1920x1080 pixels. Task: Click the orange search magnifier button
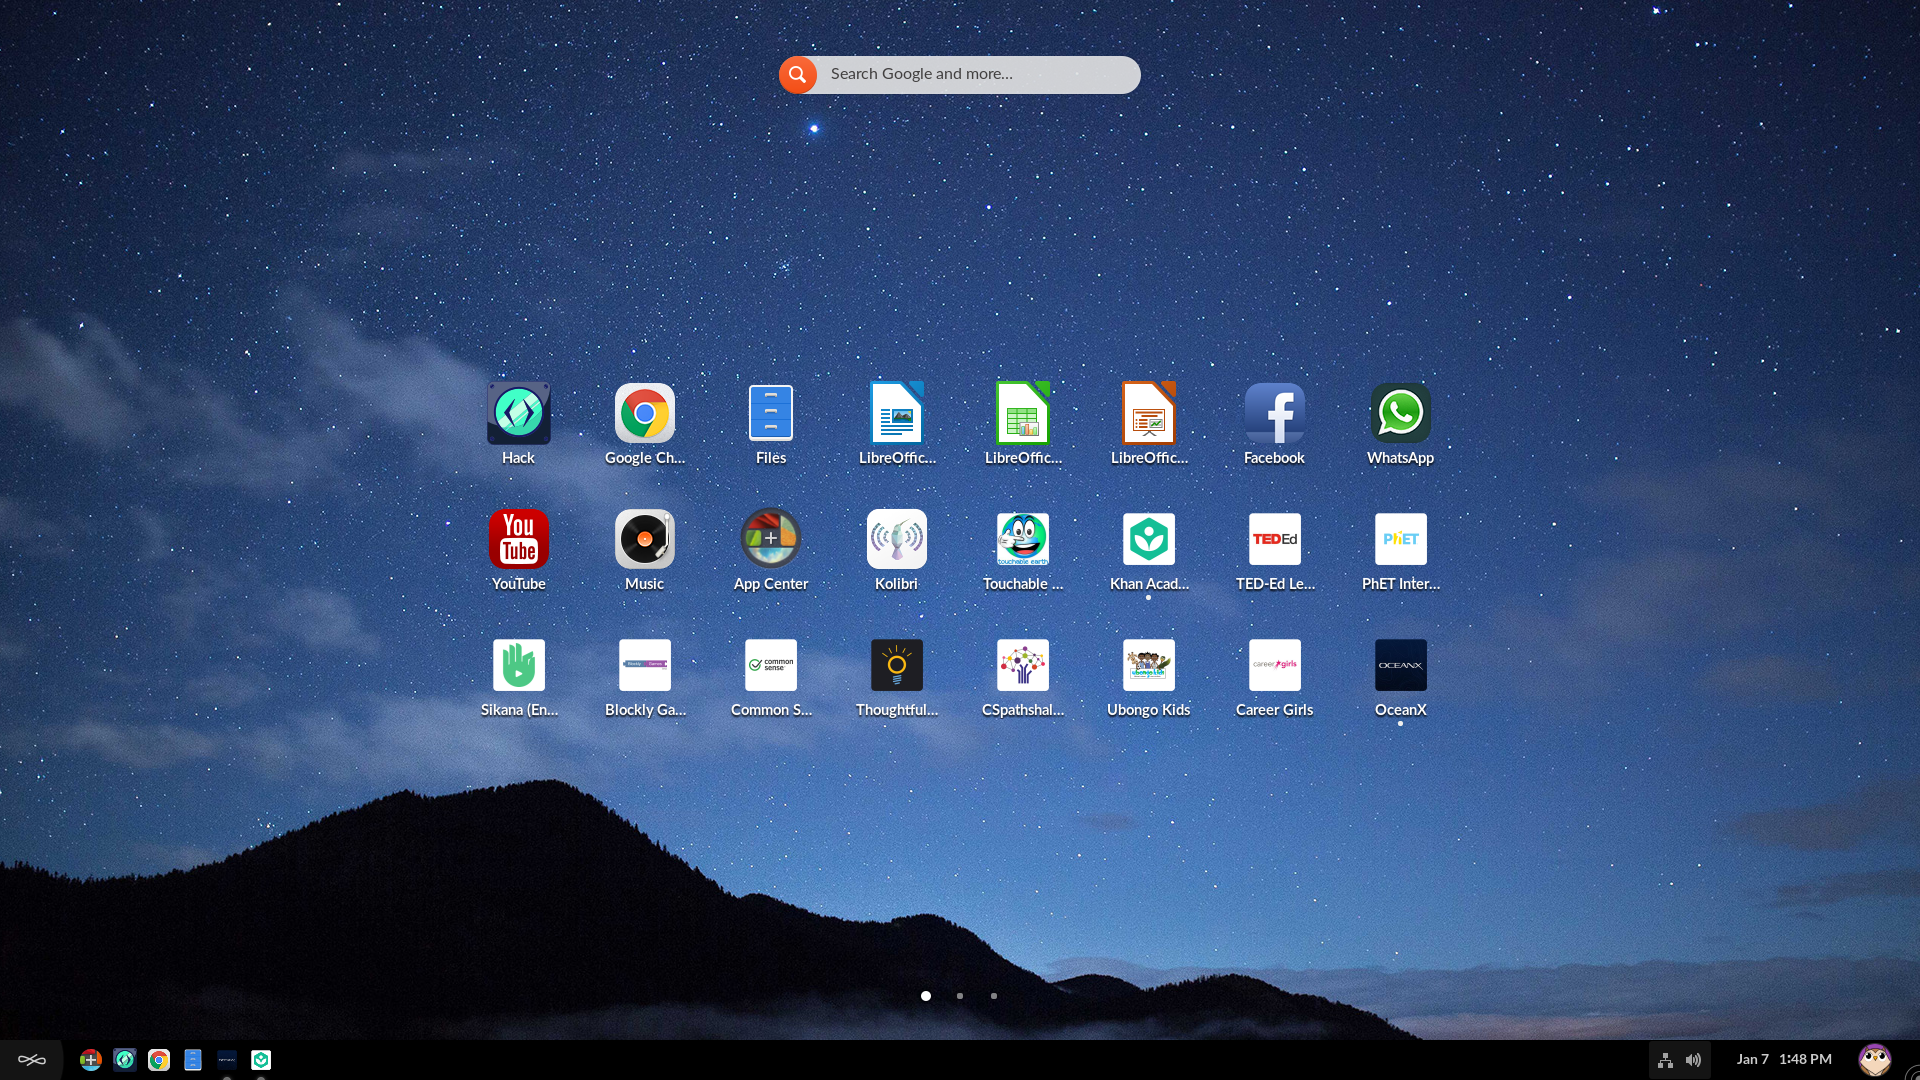coord(798,74)
